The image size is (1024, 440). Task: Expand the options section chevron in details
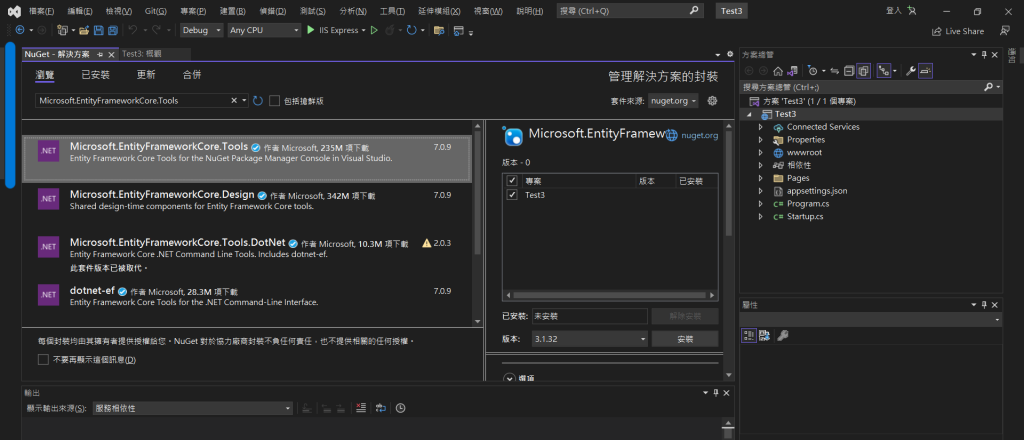point(509,378)
